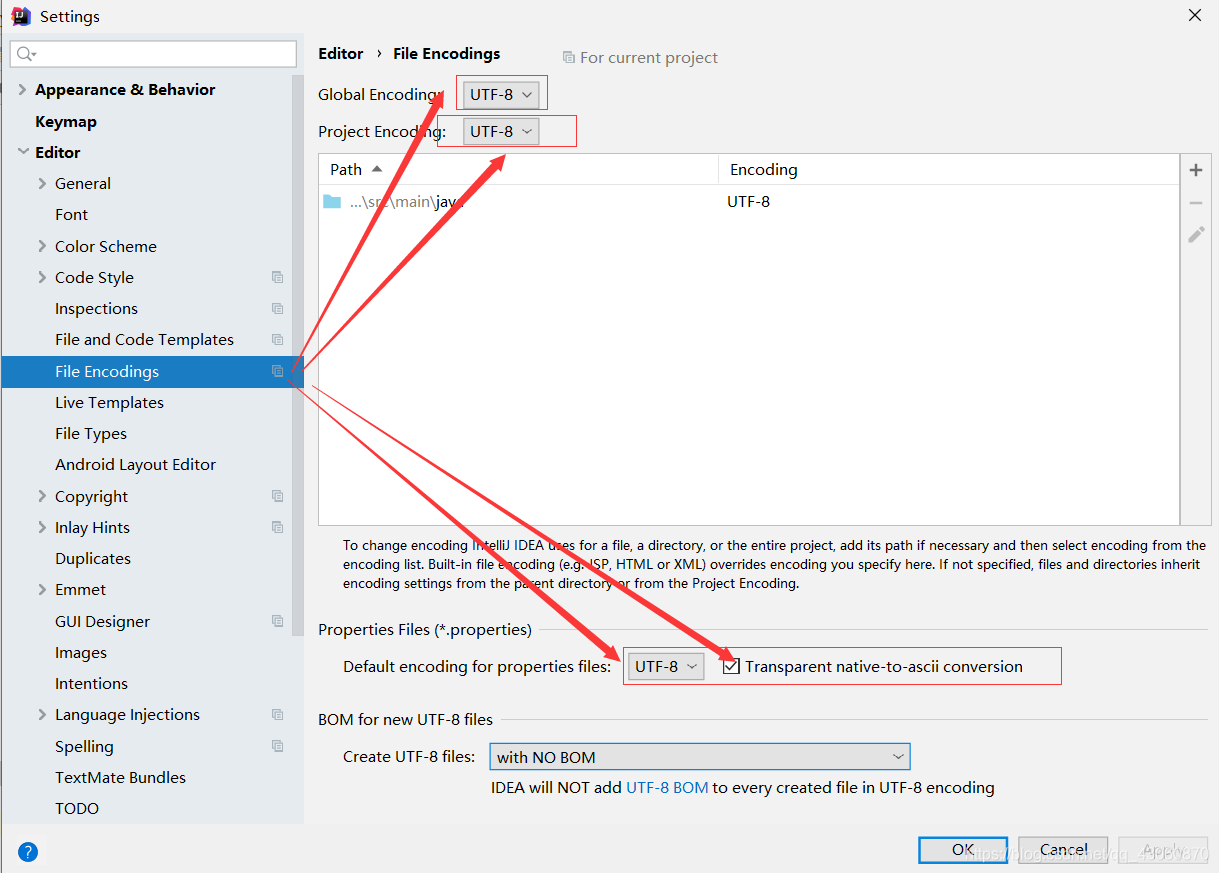
Task: Expand the Code Style node
Action: (x=42, y=278)
